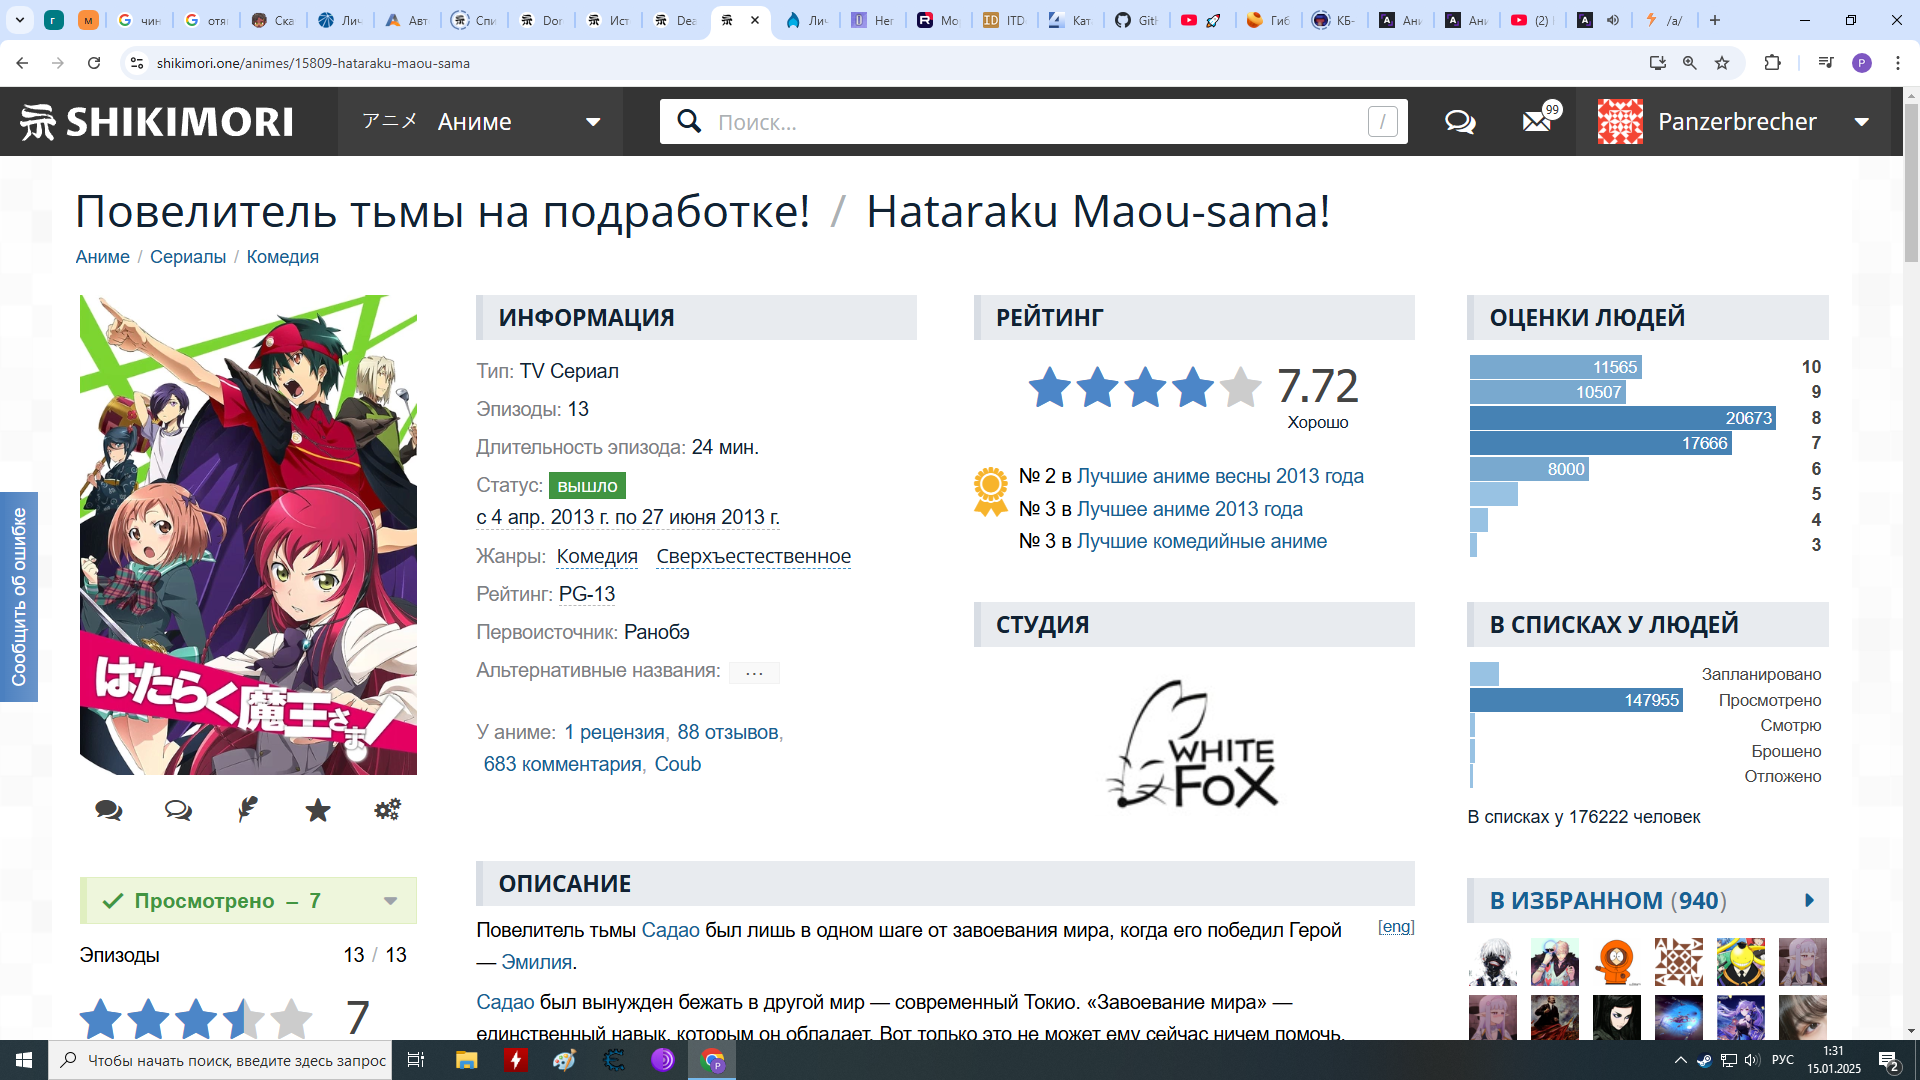Expand the Просмотрено status dropdown
The height and width of the screenshot is (1080, 1920).
coord(391,901)
